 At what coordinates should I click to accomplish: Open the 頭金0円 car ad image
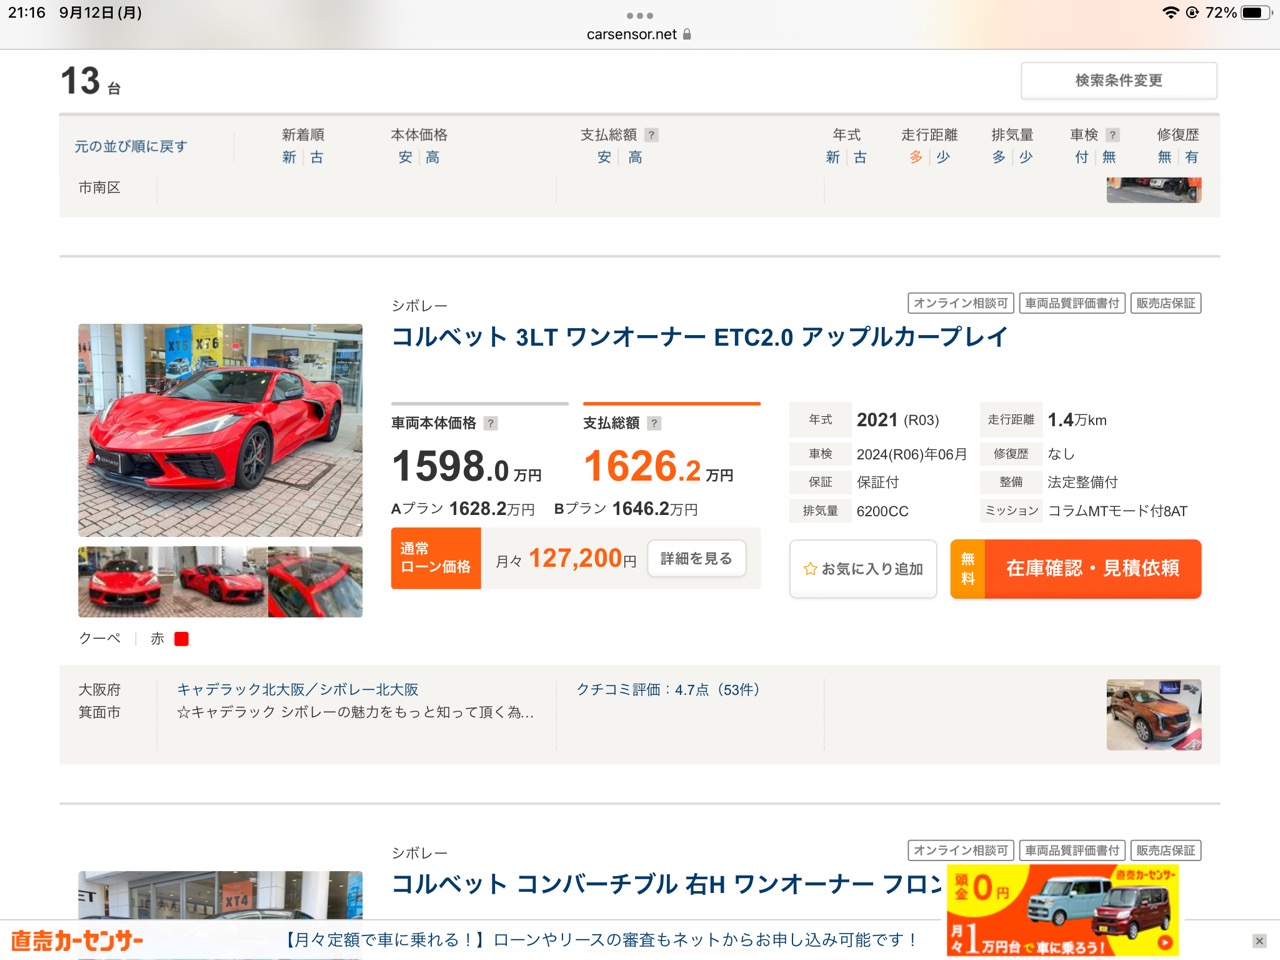1063,910
